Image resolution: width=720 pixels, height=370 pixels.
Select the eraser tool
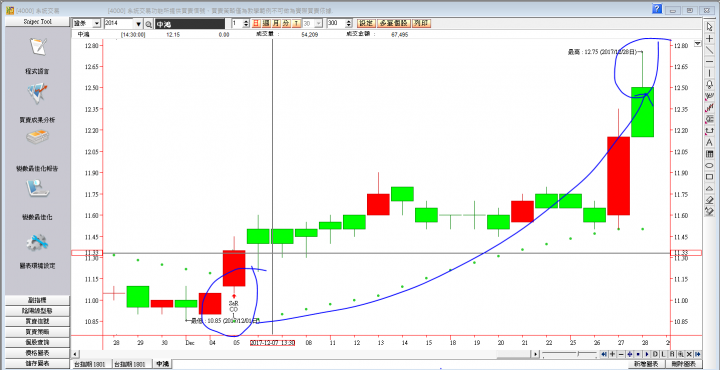(709, 200)
